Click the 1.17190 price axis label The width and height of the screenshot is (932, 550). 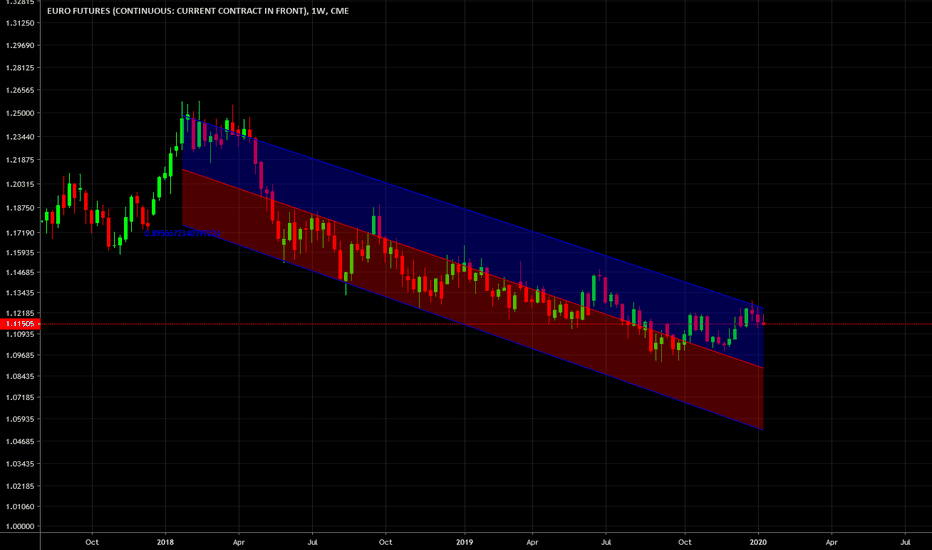pos(20,233)
